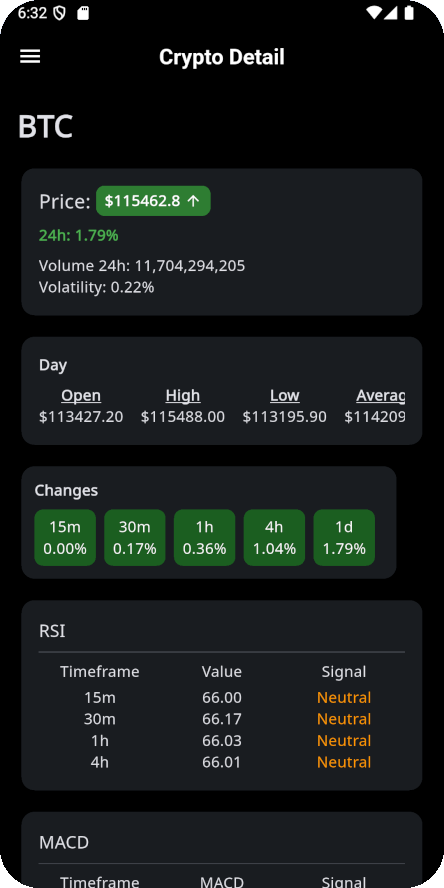Select the 4h change chip
The width and height of the screenshot is (444, 888).
pyautogui.click(x=274, y=537)
